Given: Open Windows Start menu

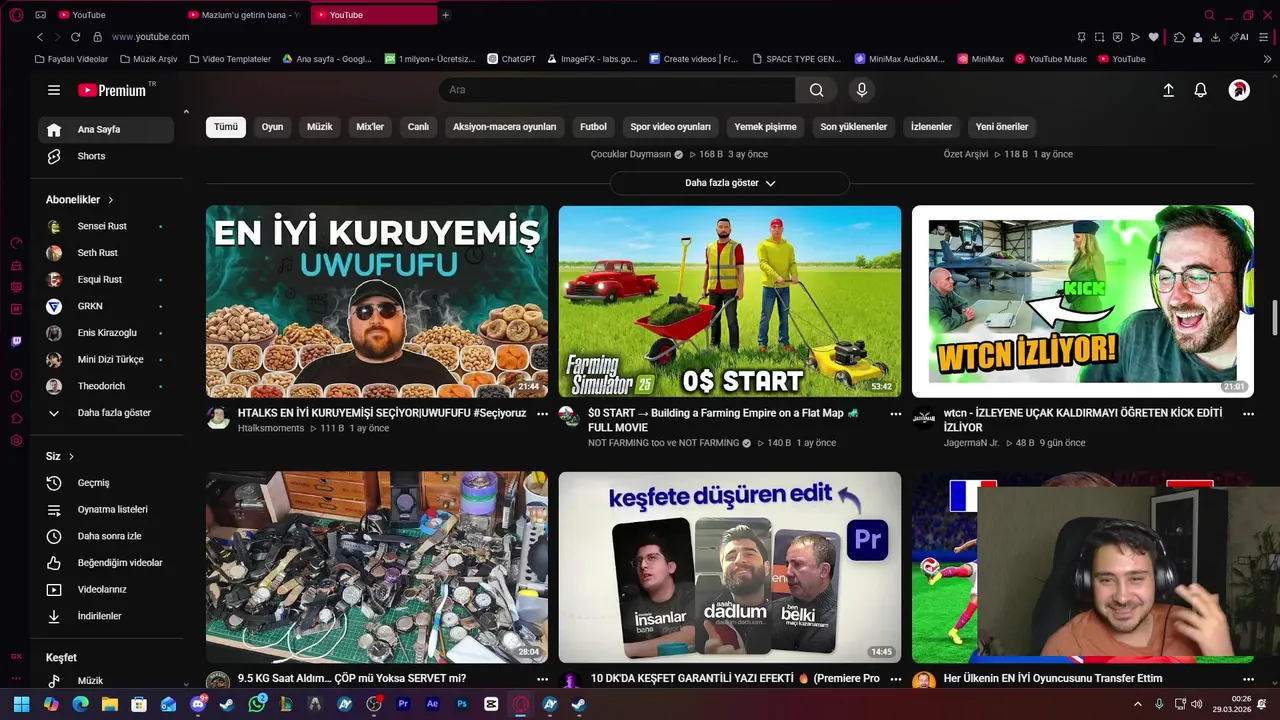Looking at the screenshot, I should [x=22, y=704].
